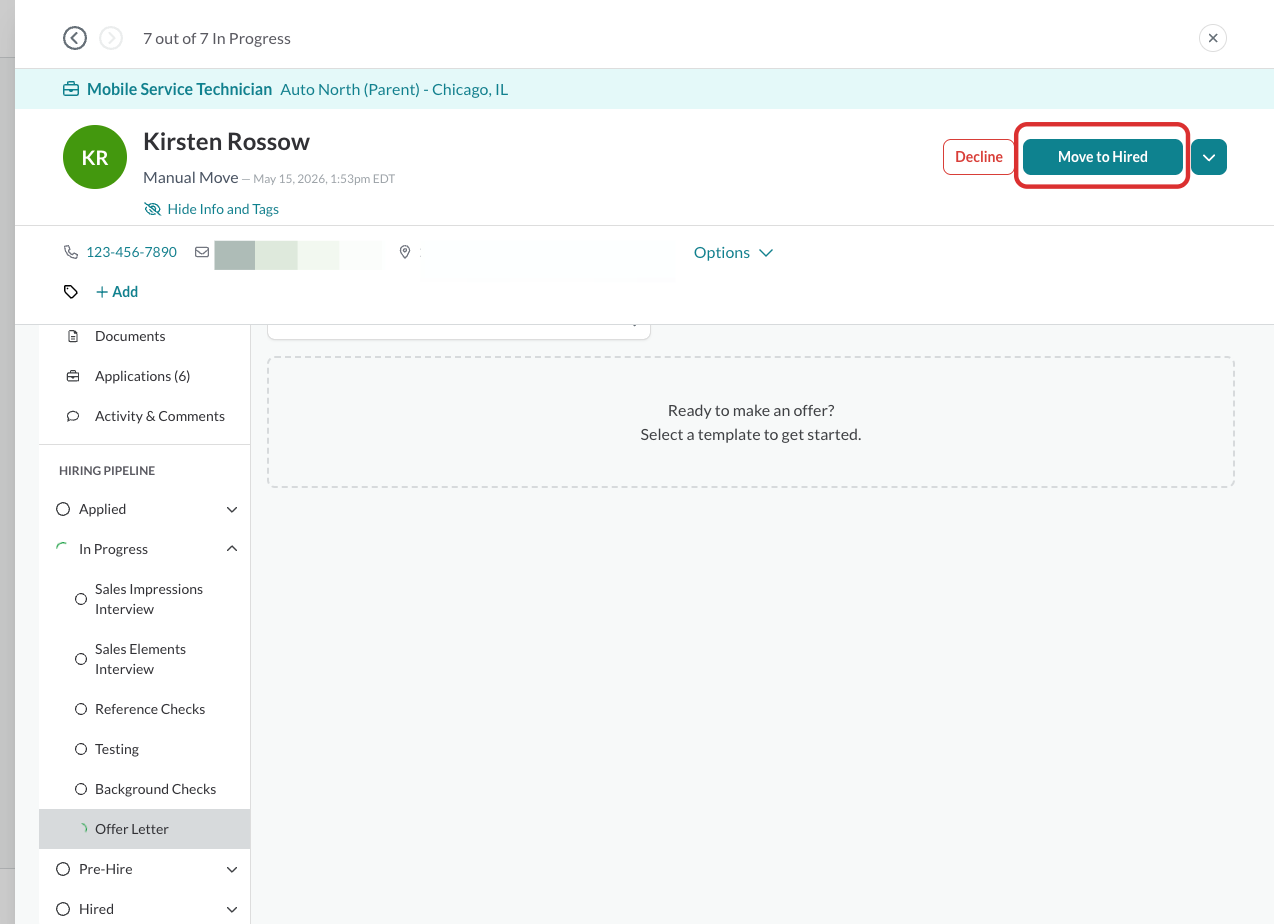Click circle beside Testing
This screenshot has width=1274, height=924.
[x=81, y=749]
